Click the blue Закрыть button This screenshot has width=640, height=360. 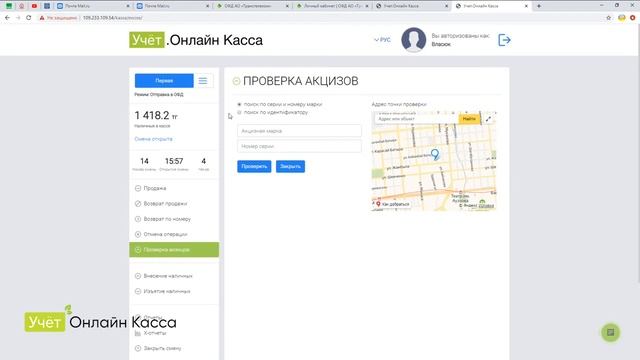point(290,167)
